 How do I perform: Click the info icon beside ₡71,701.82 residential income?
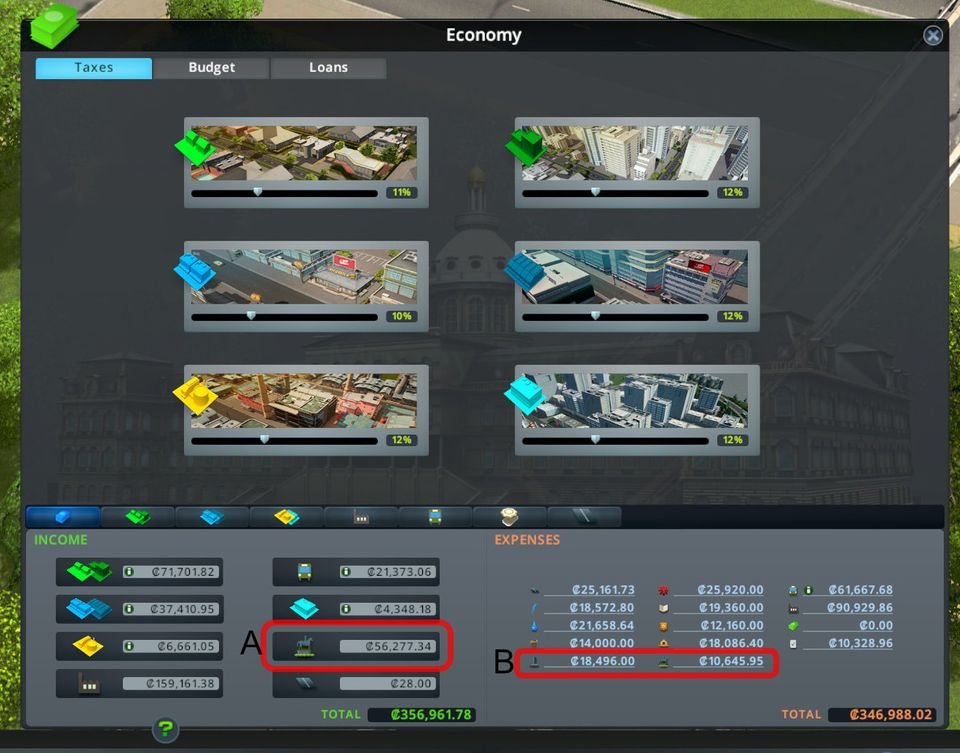[129, 572]
